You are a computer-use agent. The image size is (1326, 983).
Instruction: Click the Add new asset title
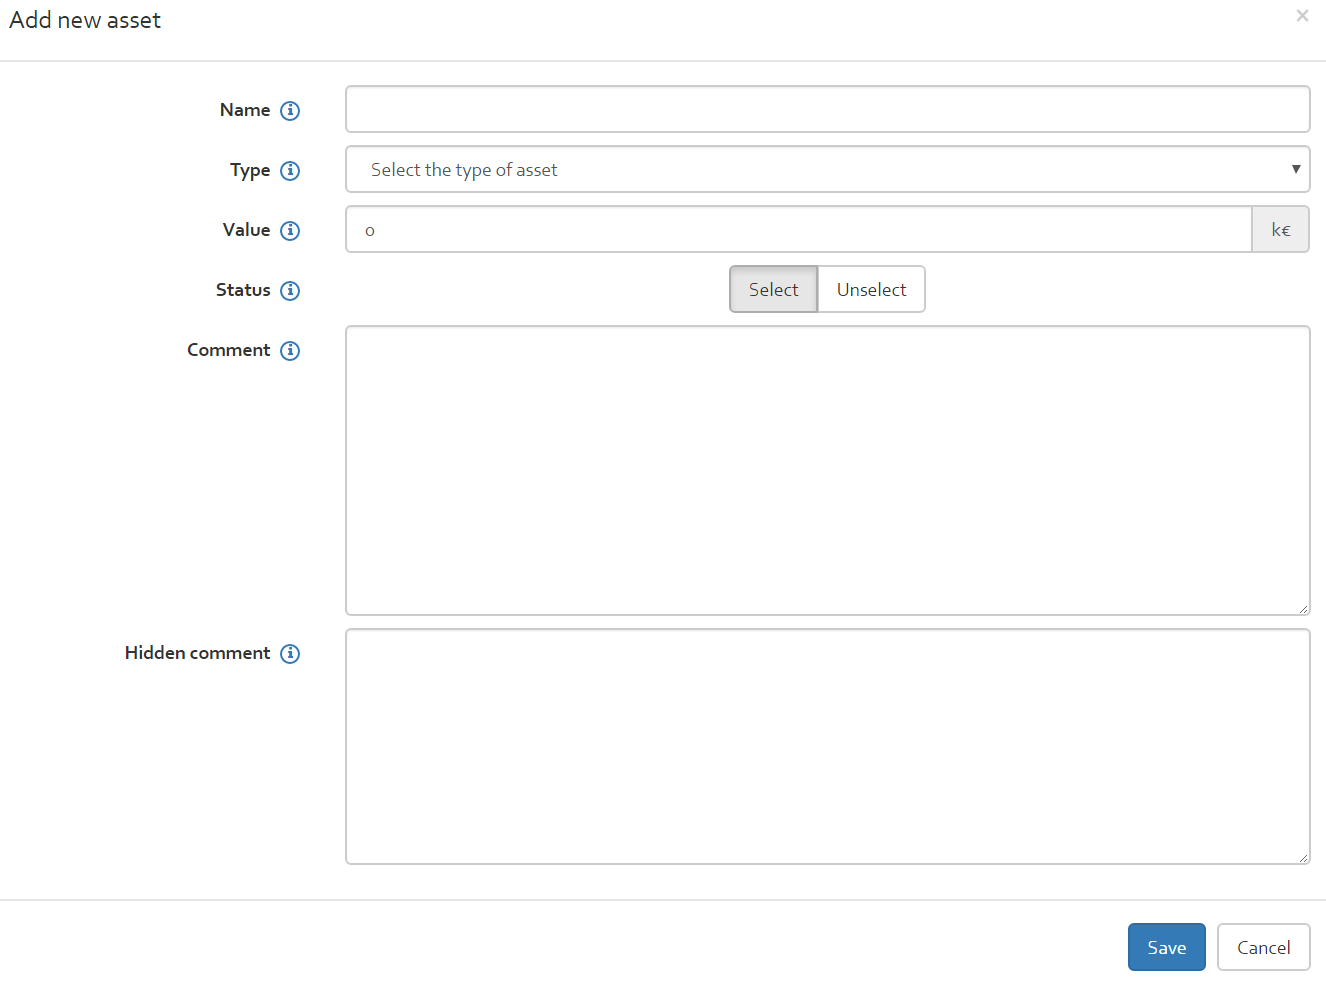(85, 20)
